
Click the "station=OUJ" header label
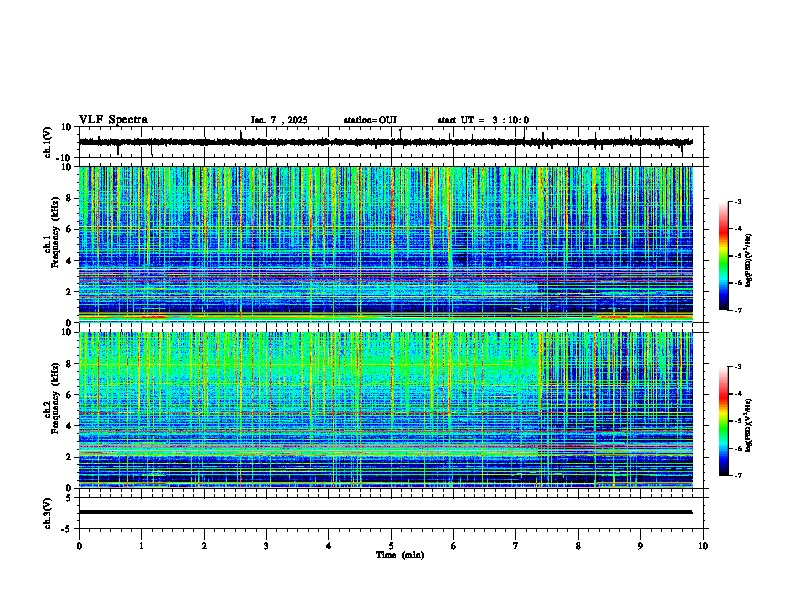pos(370,120)
